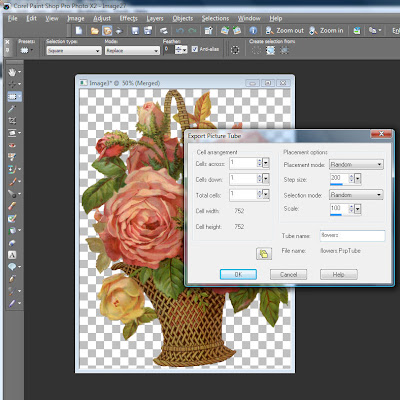Select the Straighten tool
Image resolution: width=400 pixels, height=400 pixels.
[x=12, y=133]
